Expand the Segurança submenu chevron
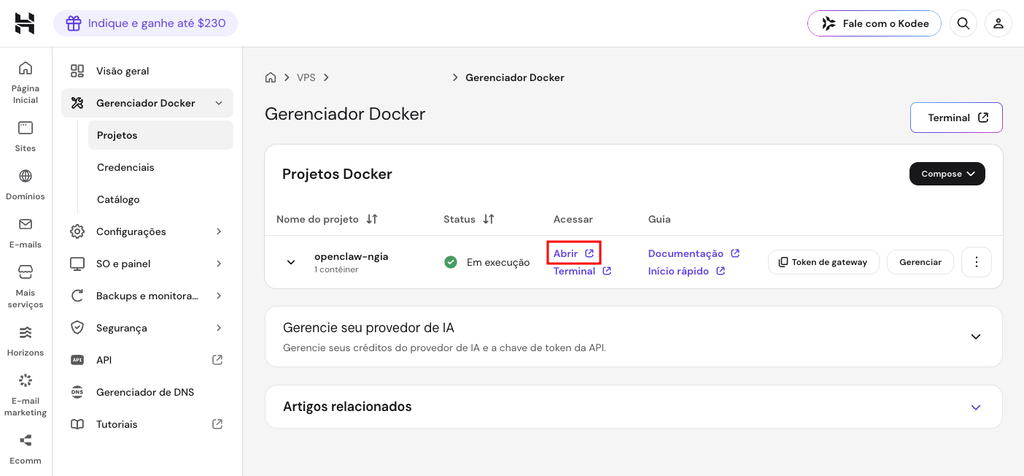The width and height of the screenshot is (1024, 476). click(x=219, y=328)
